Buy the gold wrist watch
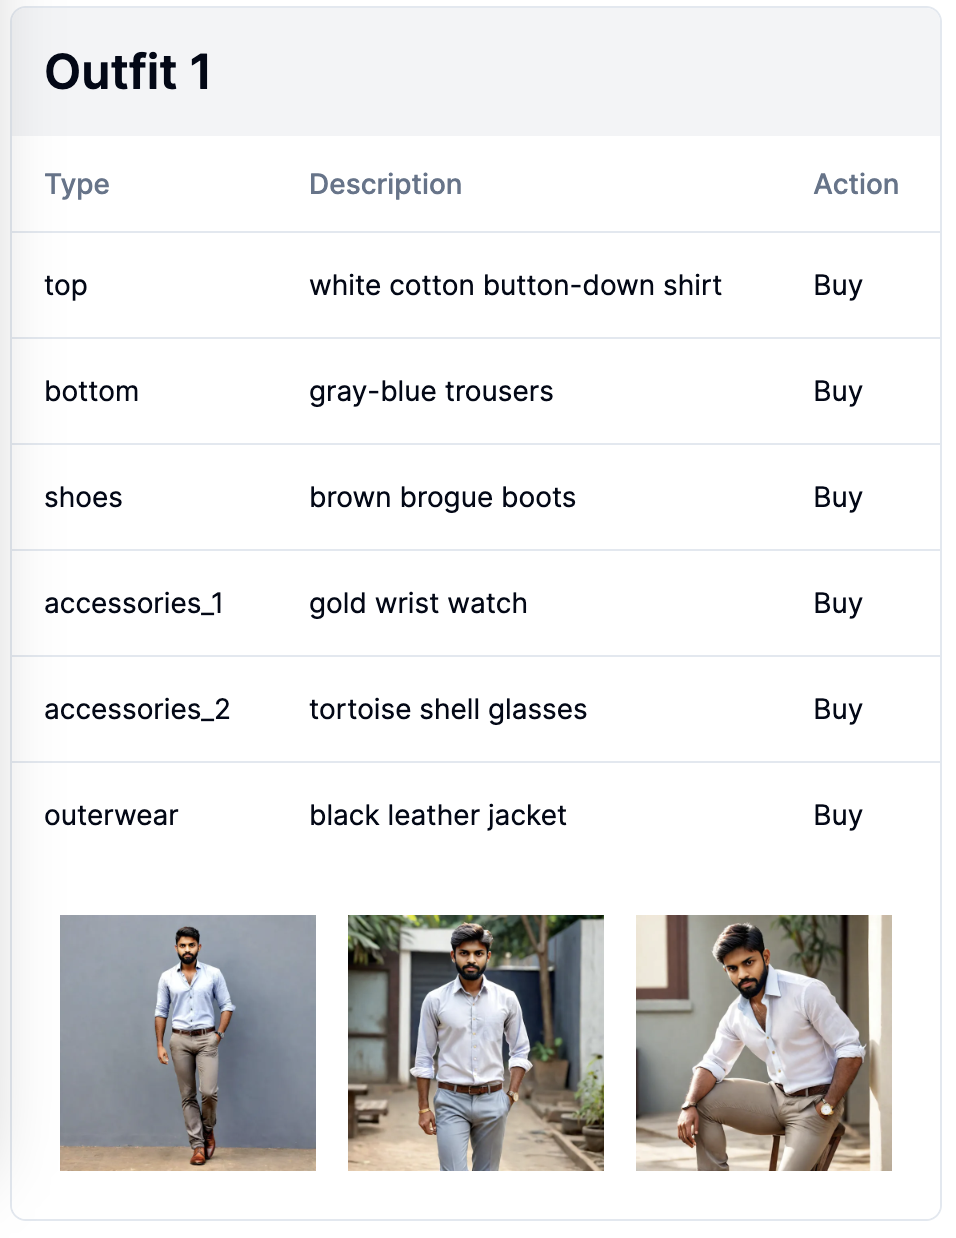Image resolution: width=956 pixels, height=1238 pixels. 837,604
